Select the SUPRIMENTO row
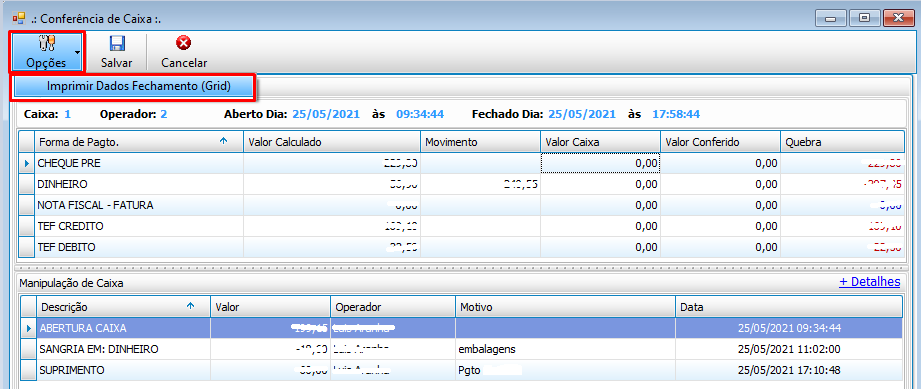Viewport: 921px width, 389px height. pyautogui.click(x=461, y=370)
